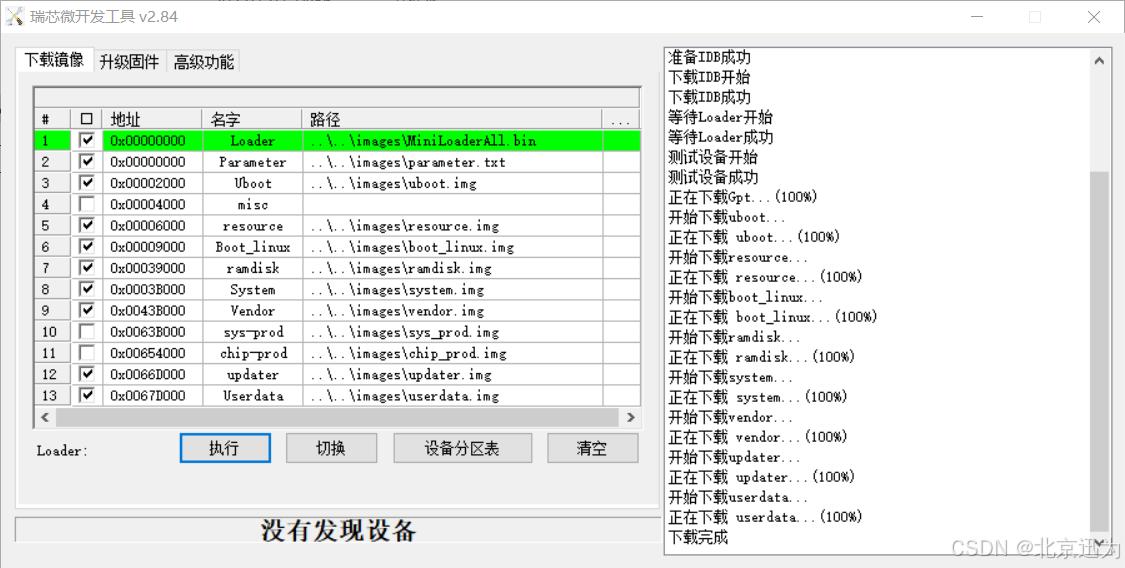Toggle the select-all checkbox in table header

point(87,119)
